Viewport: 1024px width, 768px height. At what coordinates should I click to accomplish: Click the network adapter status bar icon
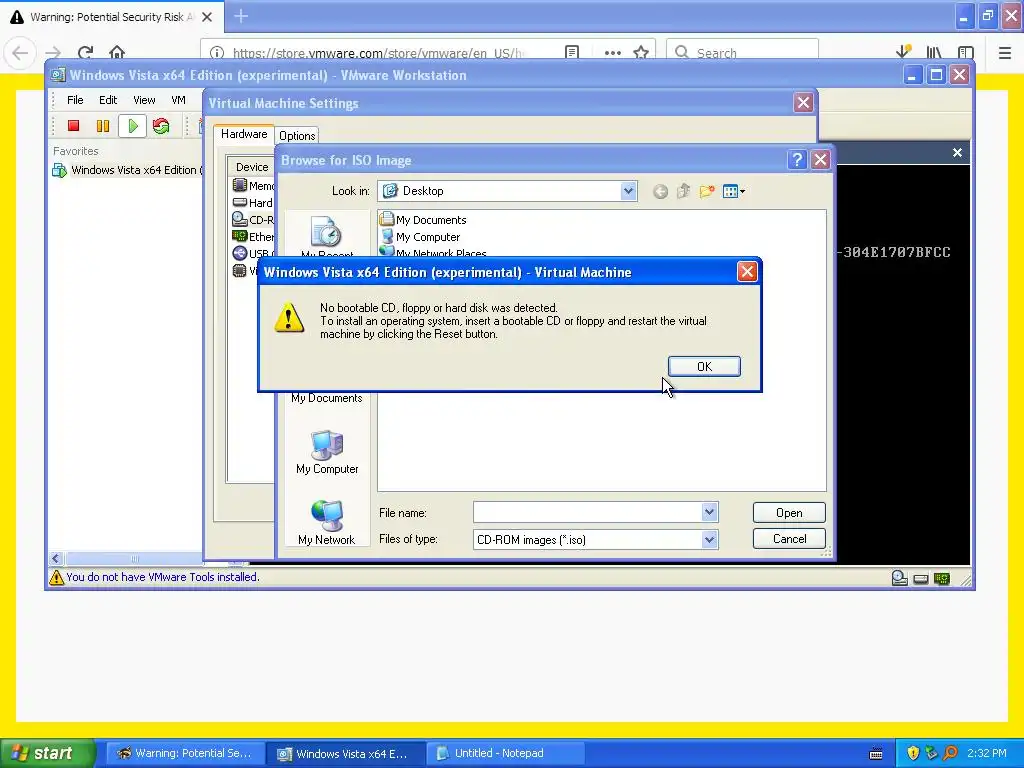click(x=942, y=579)
